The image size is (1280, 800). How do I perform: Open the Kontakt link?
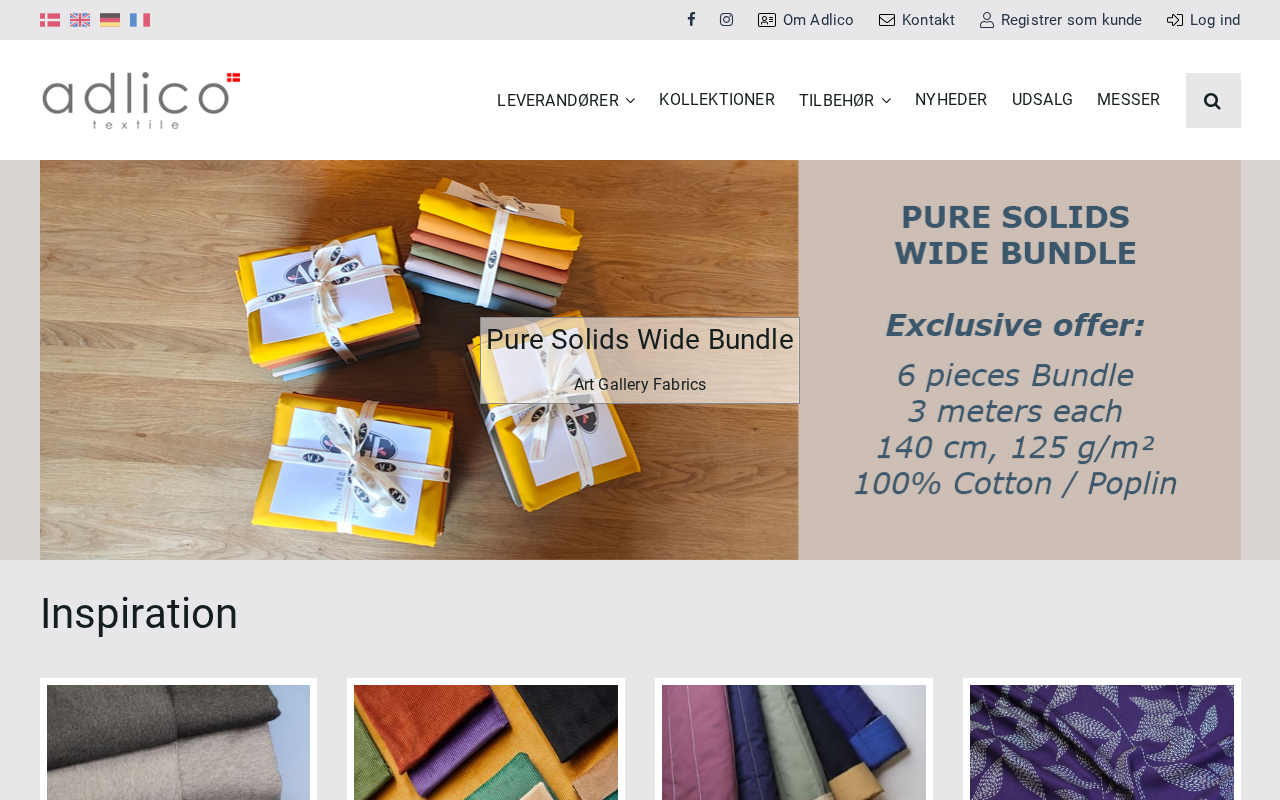point(917,20)
